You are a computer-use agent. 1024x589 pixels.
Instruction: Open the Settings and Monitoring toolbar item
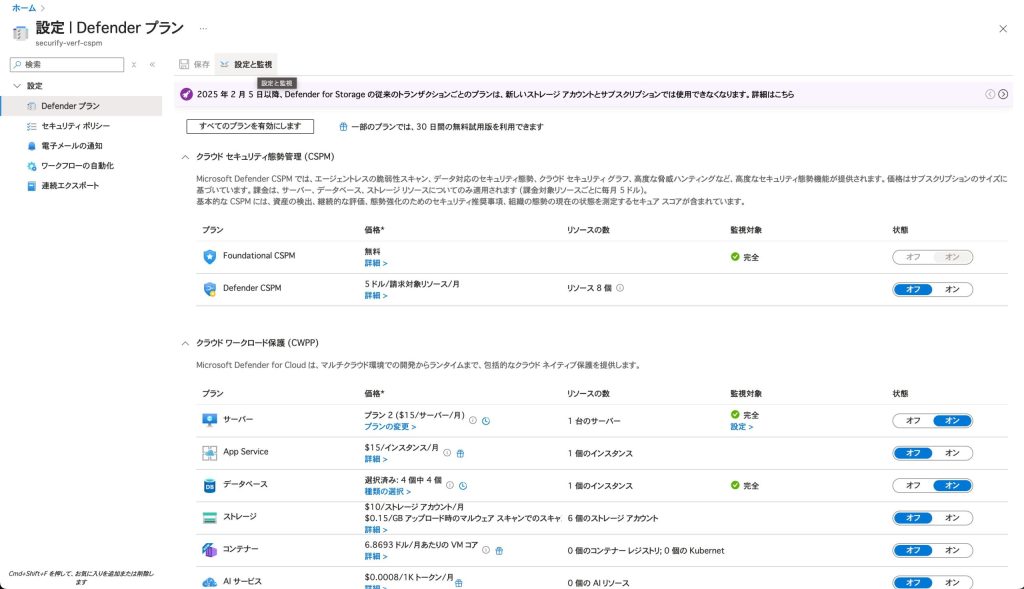tap(246, 64)
